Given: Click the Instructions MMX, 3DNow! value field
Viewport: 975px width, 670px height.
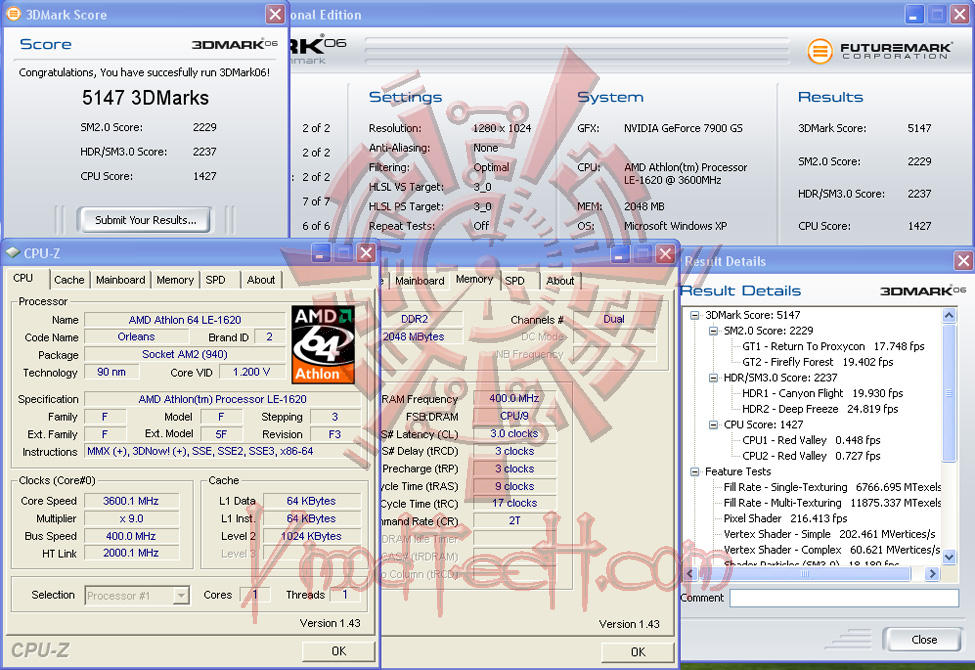Looking at the screenshot, I should (223, 452).
